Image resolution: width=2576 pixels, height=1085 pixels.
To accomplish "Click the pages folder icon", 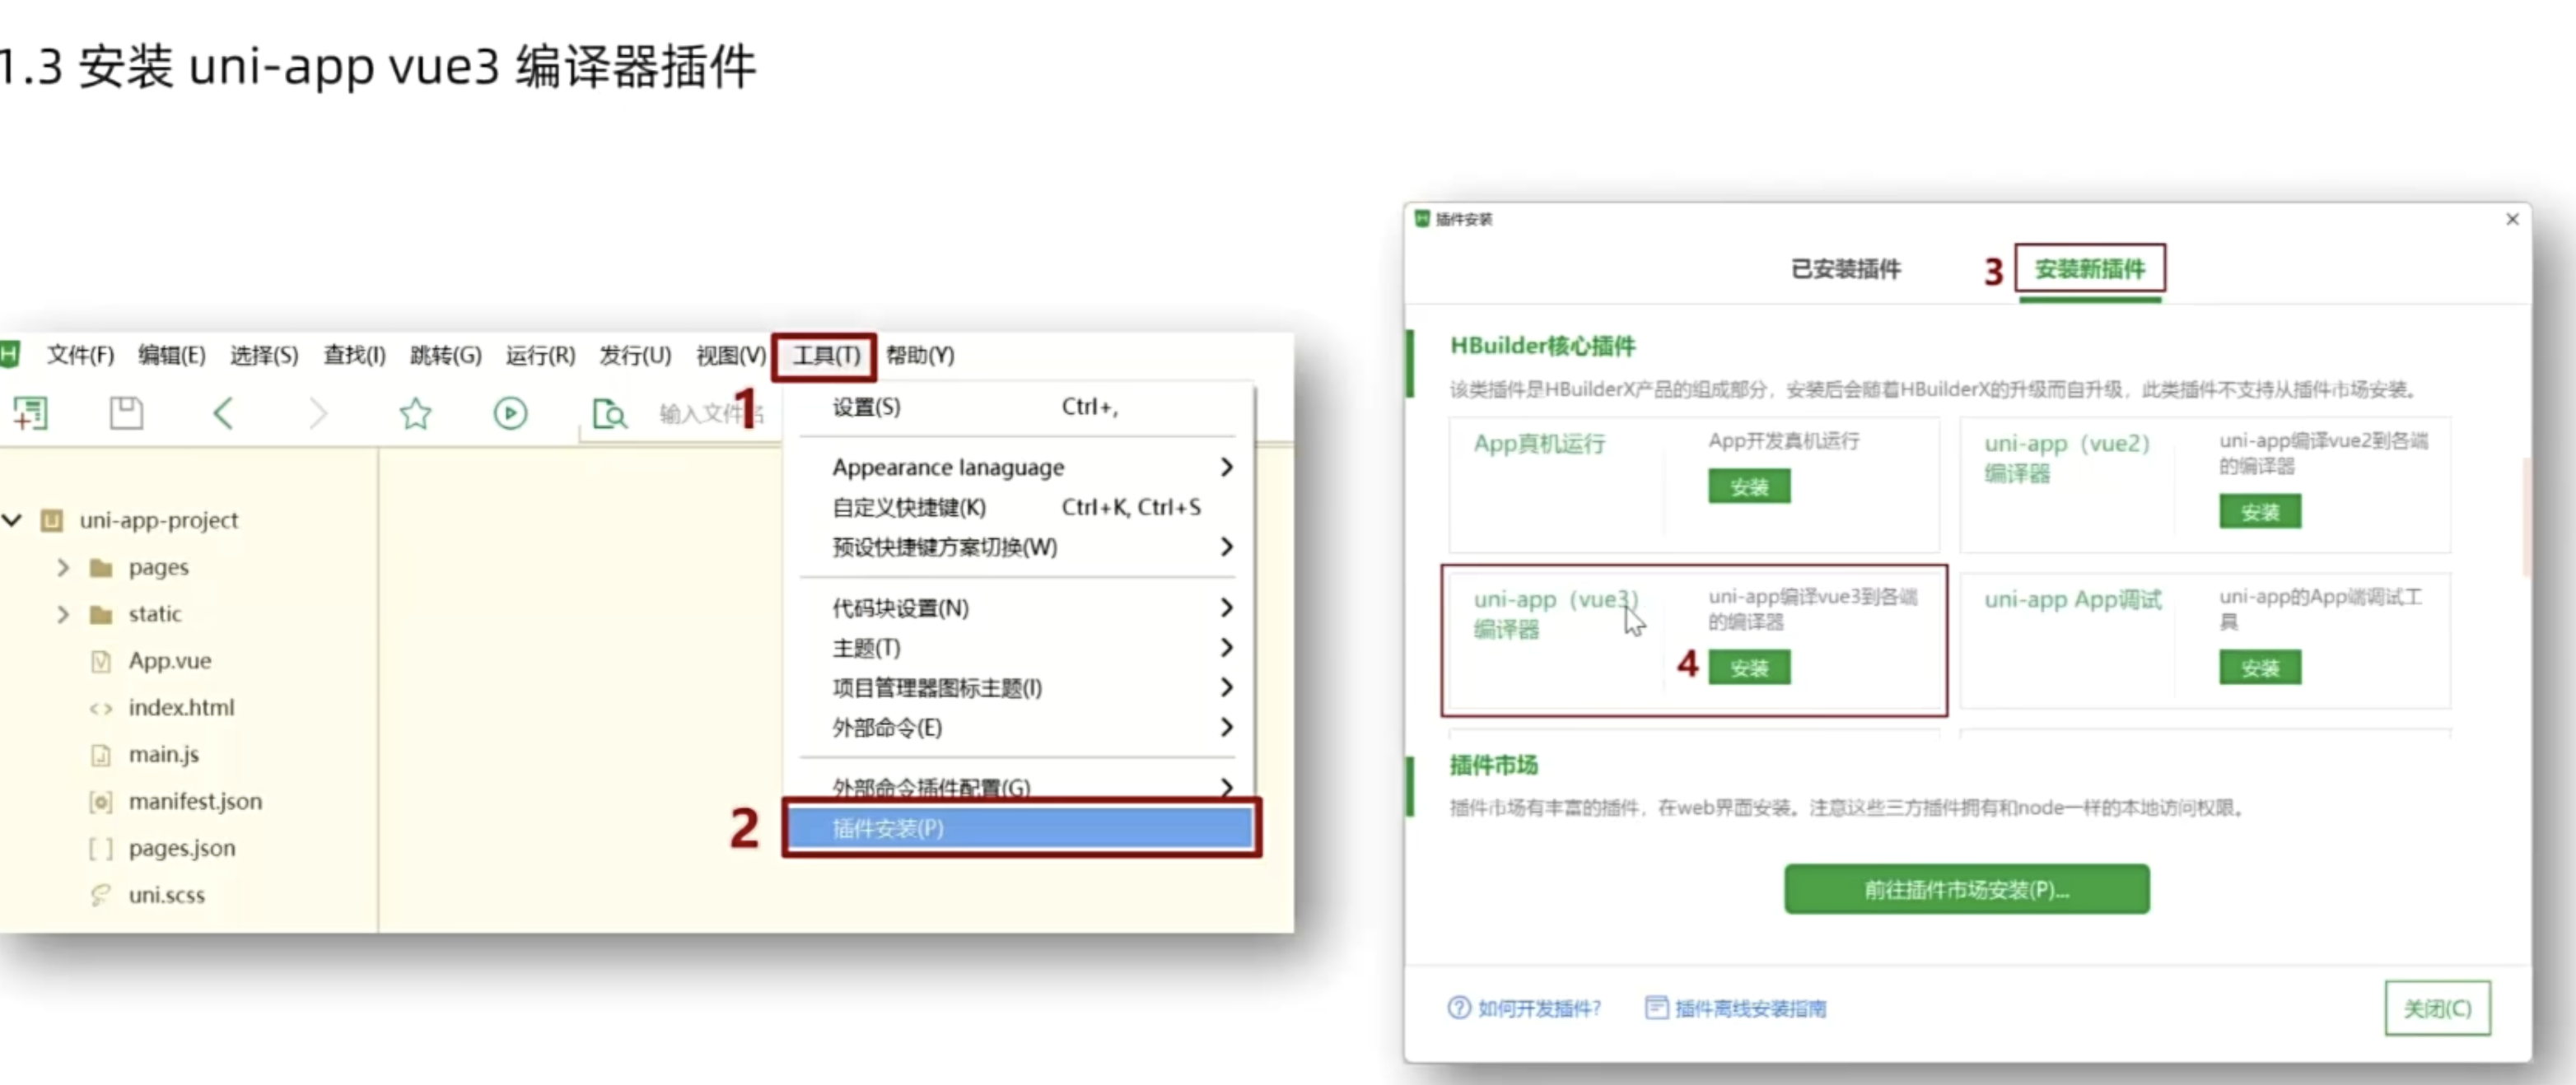I will pos(101,568).
